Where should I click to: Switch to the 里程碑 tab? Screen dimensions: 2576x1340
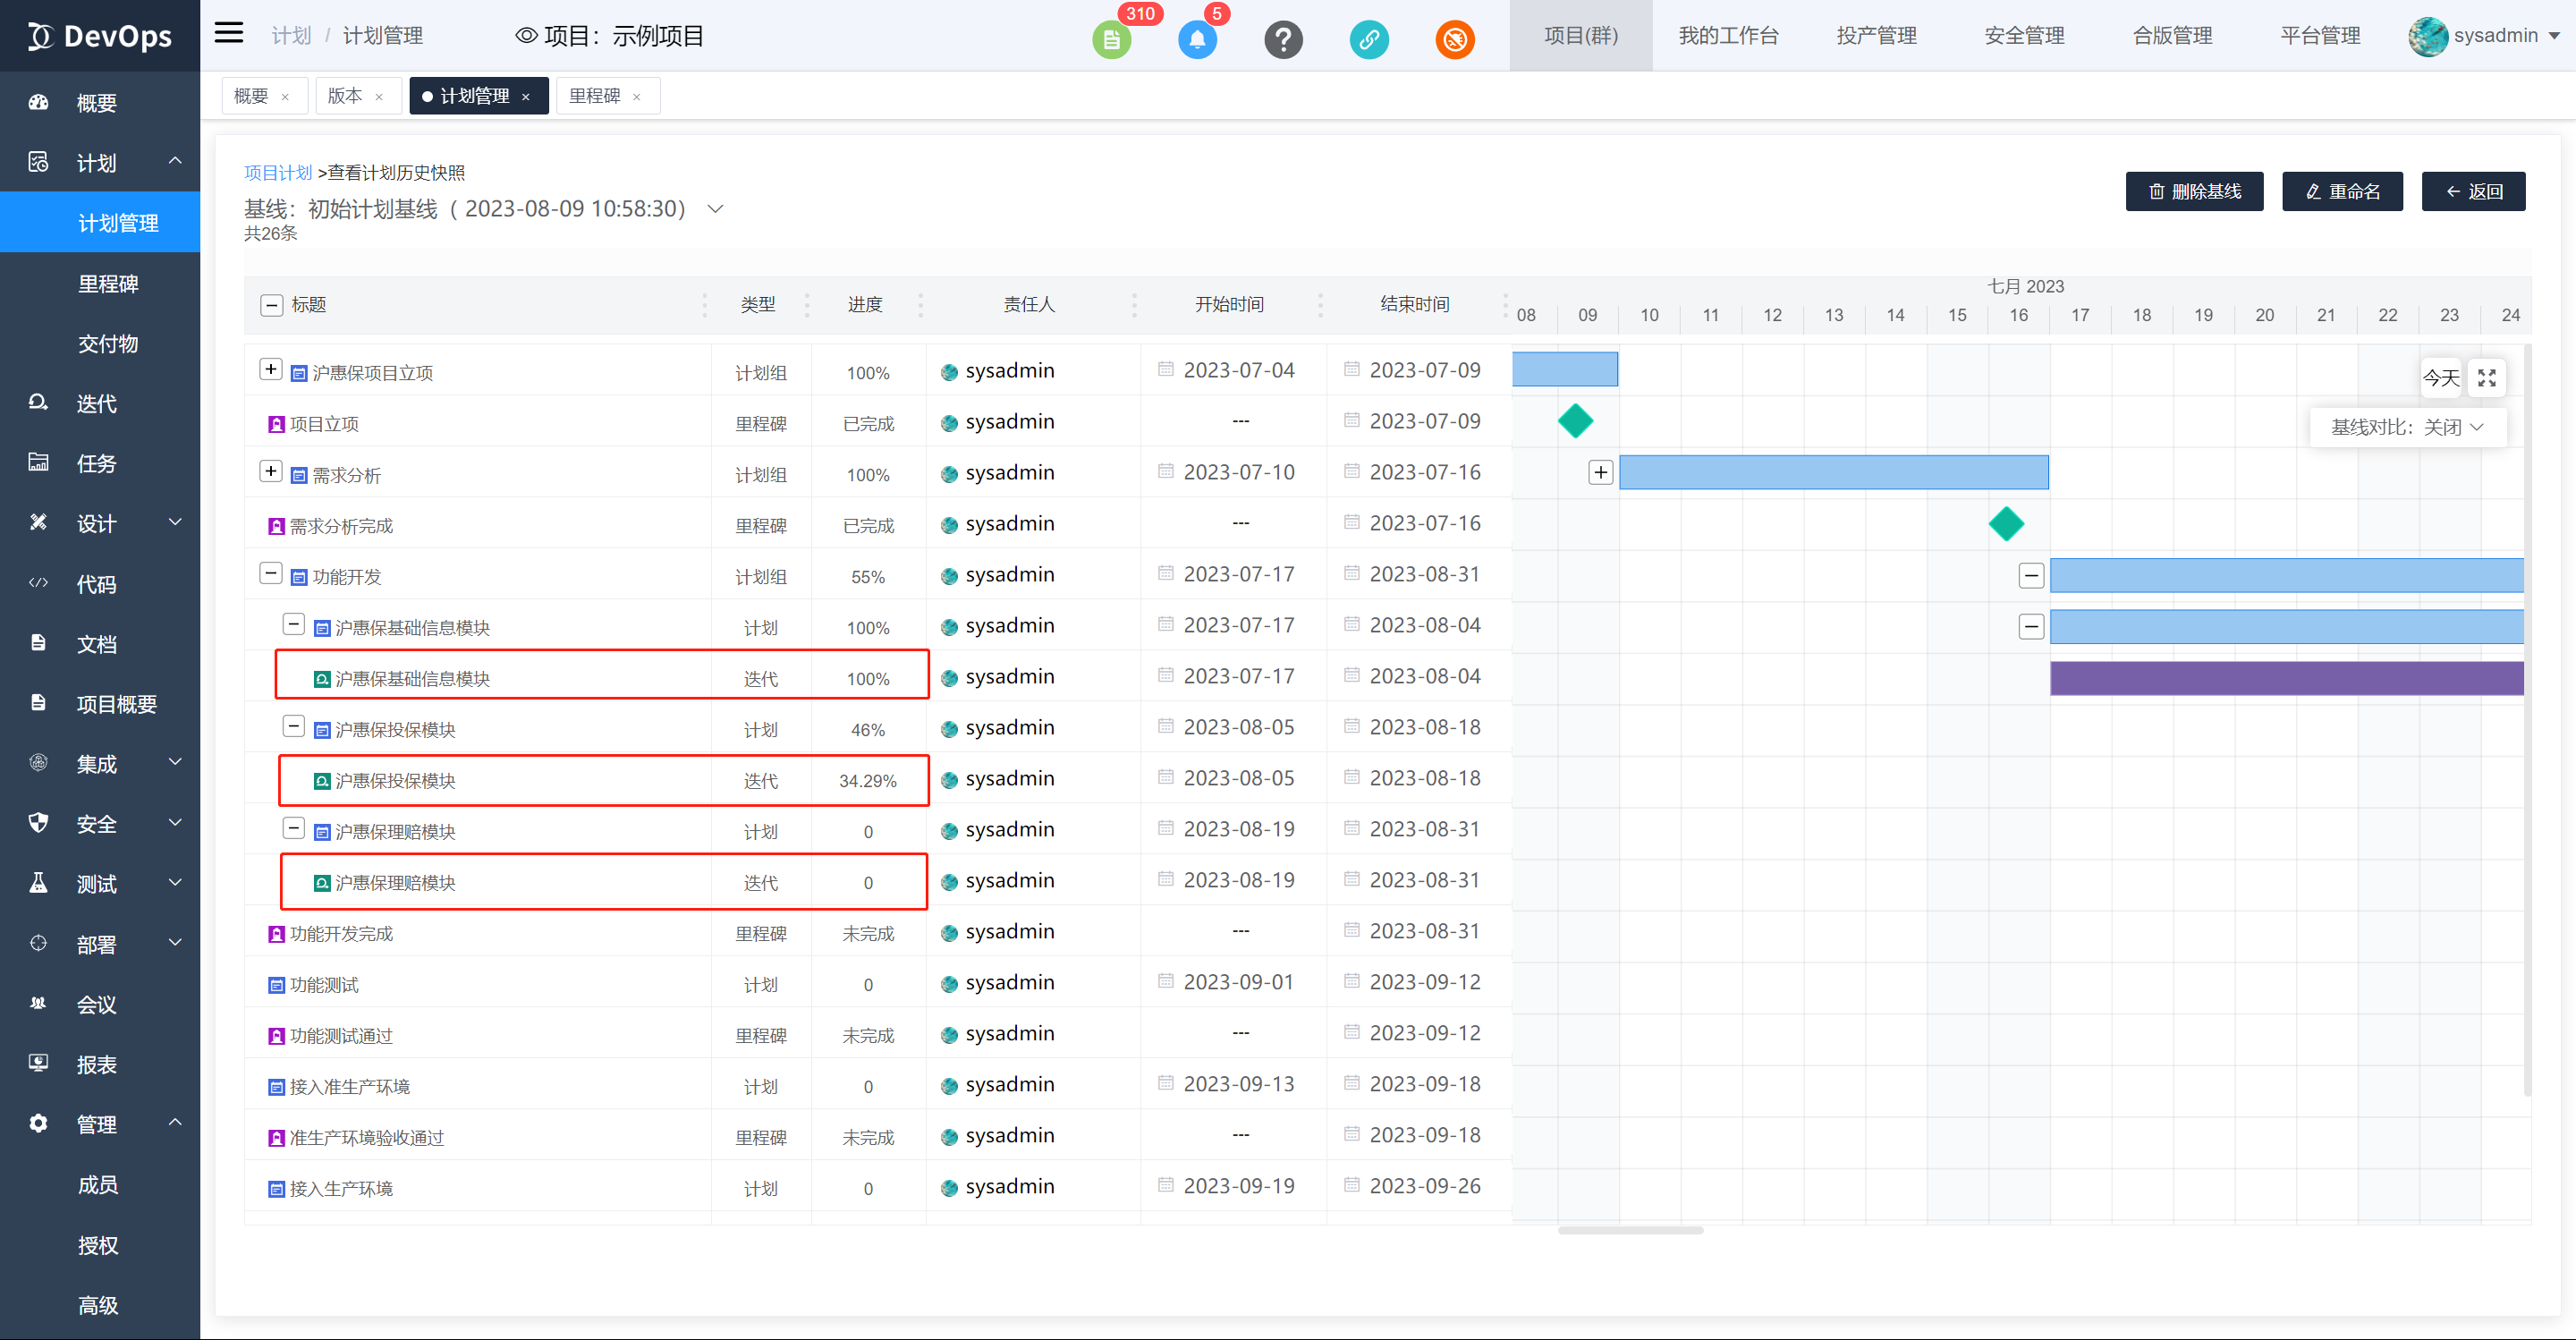(595, 96)
